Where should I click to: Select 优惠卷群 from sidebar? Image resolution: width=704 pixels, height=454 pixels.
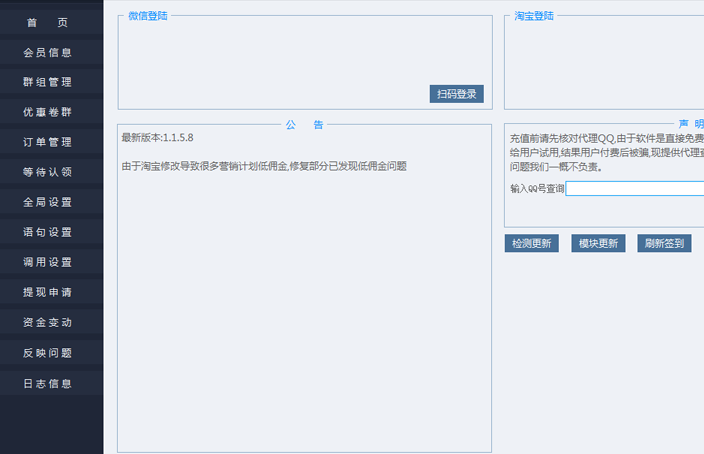click(48, 112)
